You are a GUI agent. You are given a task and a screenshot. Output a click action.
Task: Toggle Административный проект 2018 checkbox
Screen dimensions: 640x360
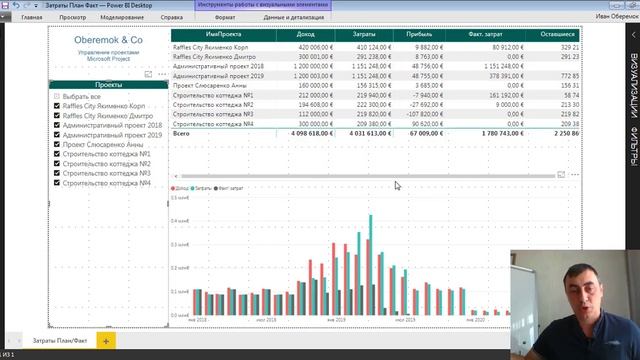pos(57,125)
